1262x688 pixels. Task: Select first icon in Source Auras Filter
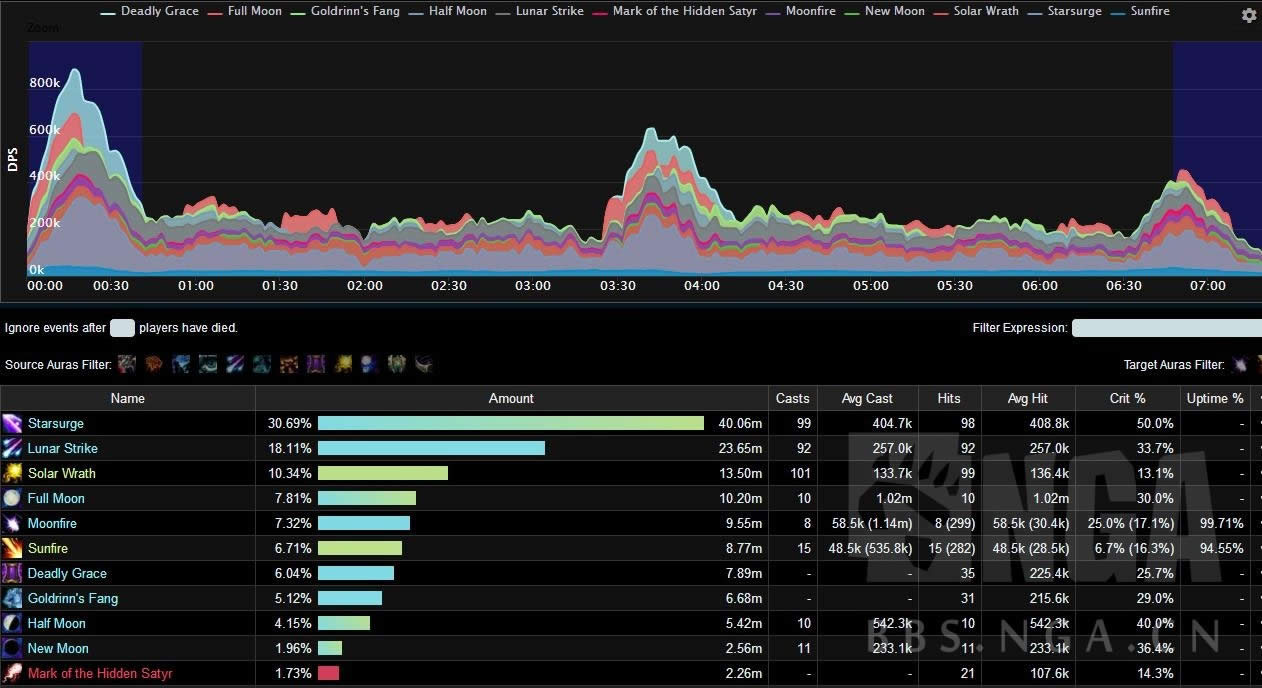[127, 364]
